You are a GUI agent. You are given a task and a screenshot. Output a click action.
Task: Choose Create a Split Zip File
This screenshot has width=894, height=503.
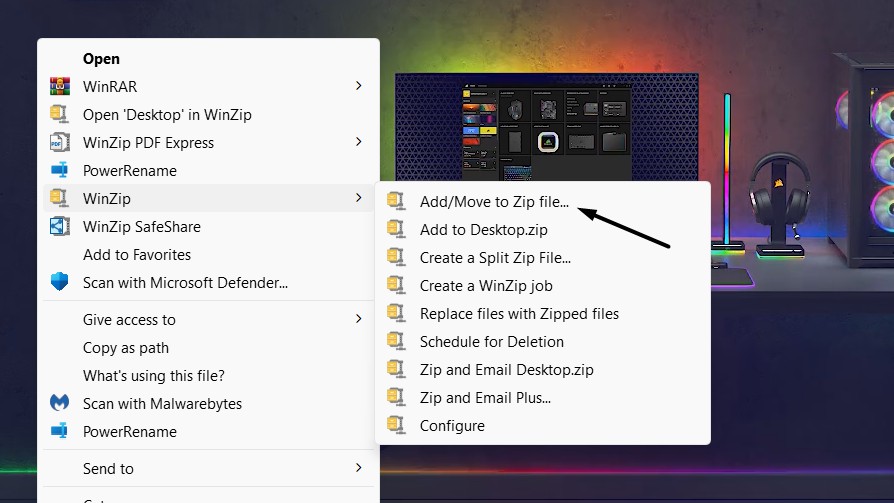coord(543,257)
